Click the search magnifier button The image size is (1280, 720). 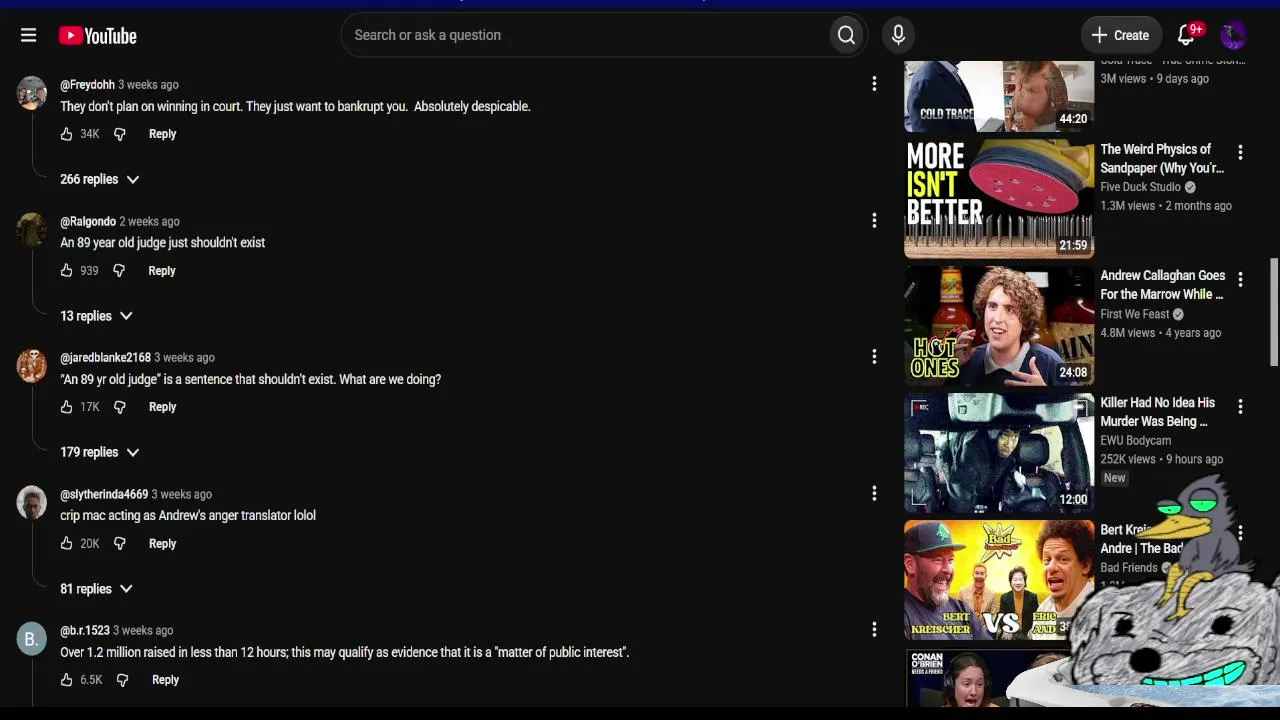tap(846, 35)
